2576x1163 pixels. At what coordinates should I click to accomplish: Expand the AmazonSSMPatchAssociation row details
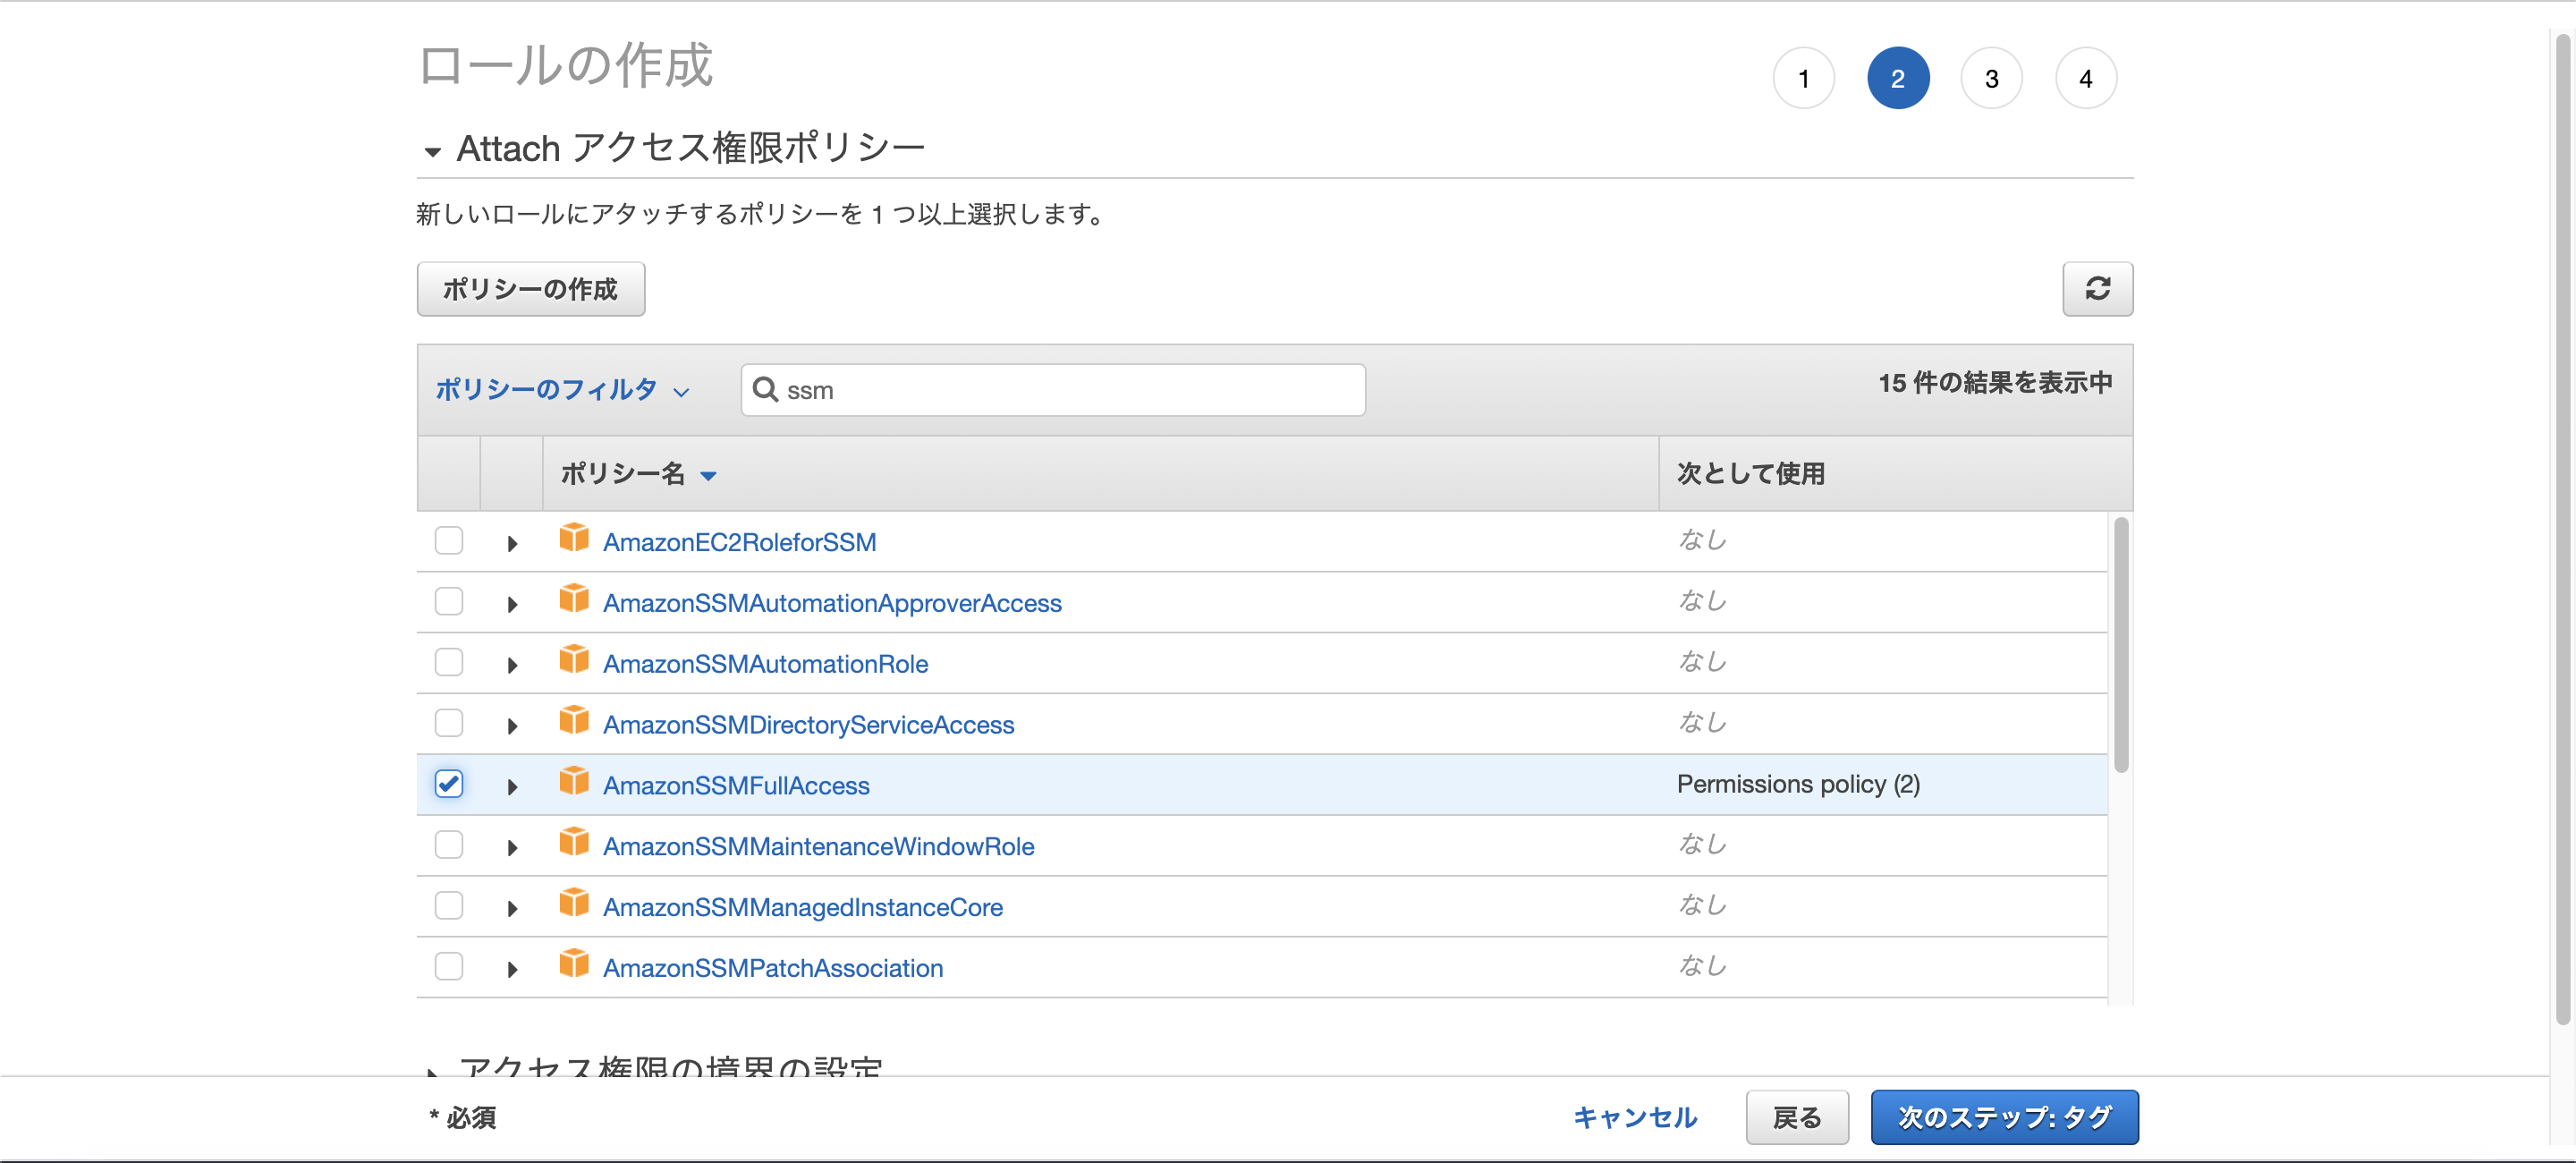512,971
